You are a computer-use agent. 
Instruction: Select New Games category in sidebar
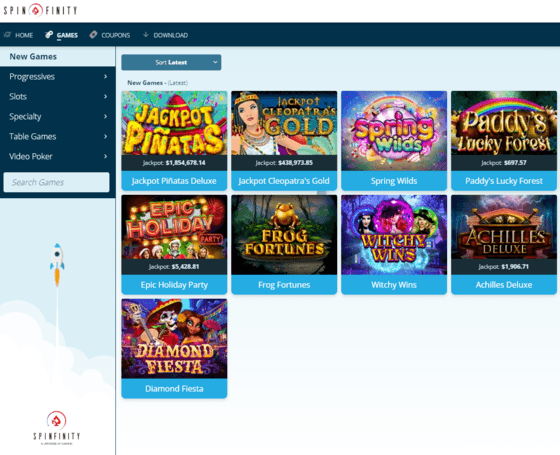point(58,56)
